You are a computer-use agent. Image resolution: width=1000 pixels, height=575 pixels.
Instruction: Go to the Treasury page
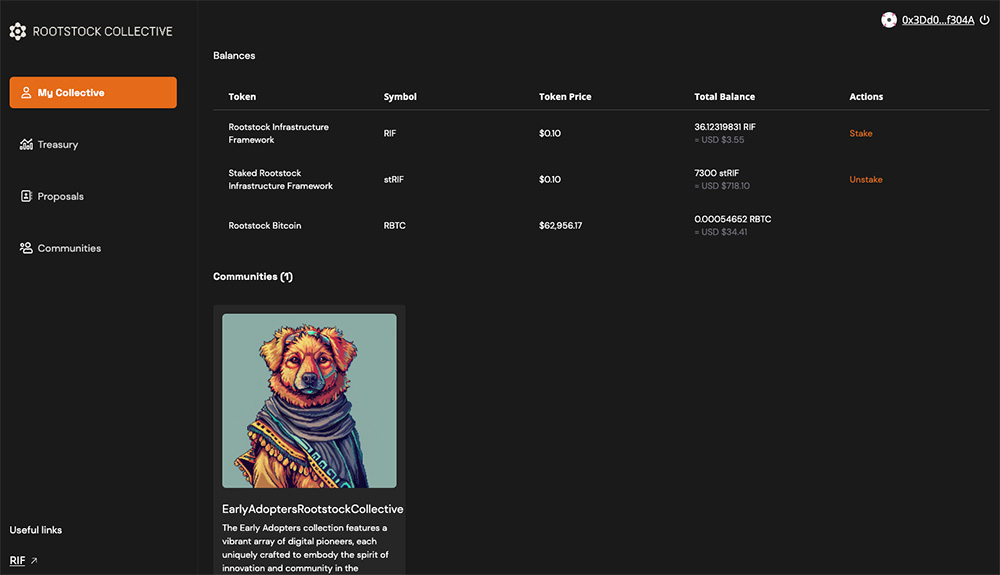click(x=58, y=145)
